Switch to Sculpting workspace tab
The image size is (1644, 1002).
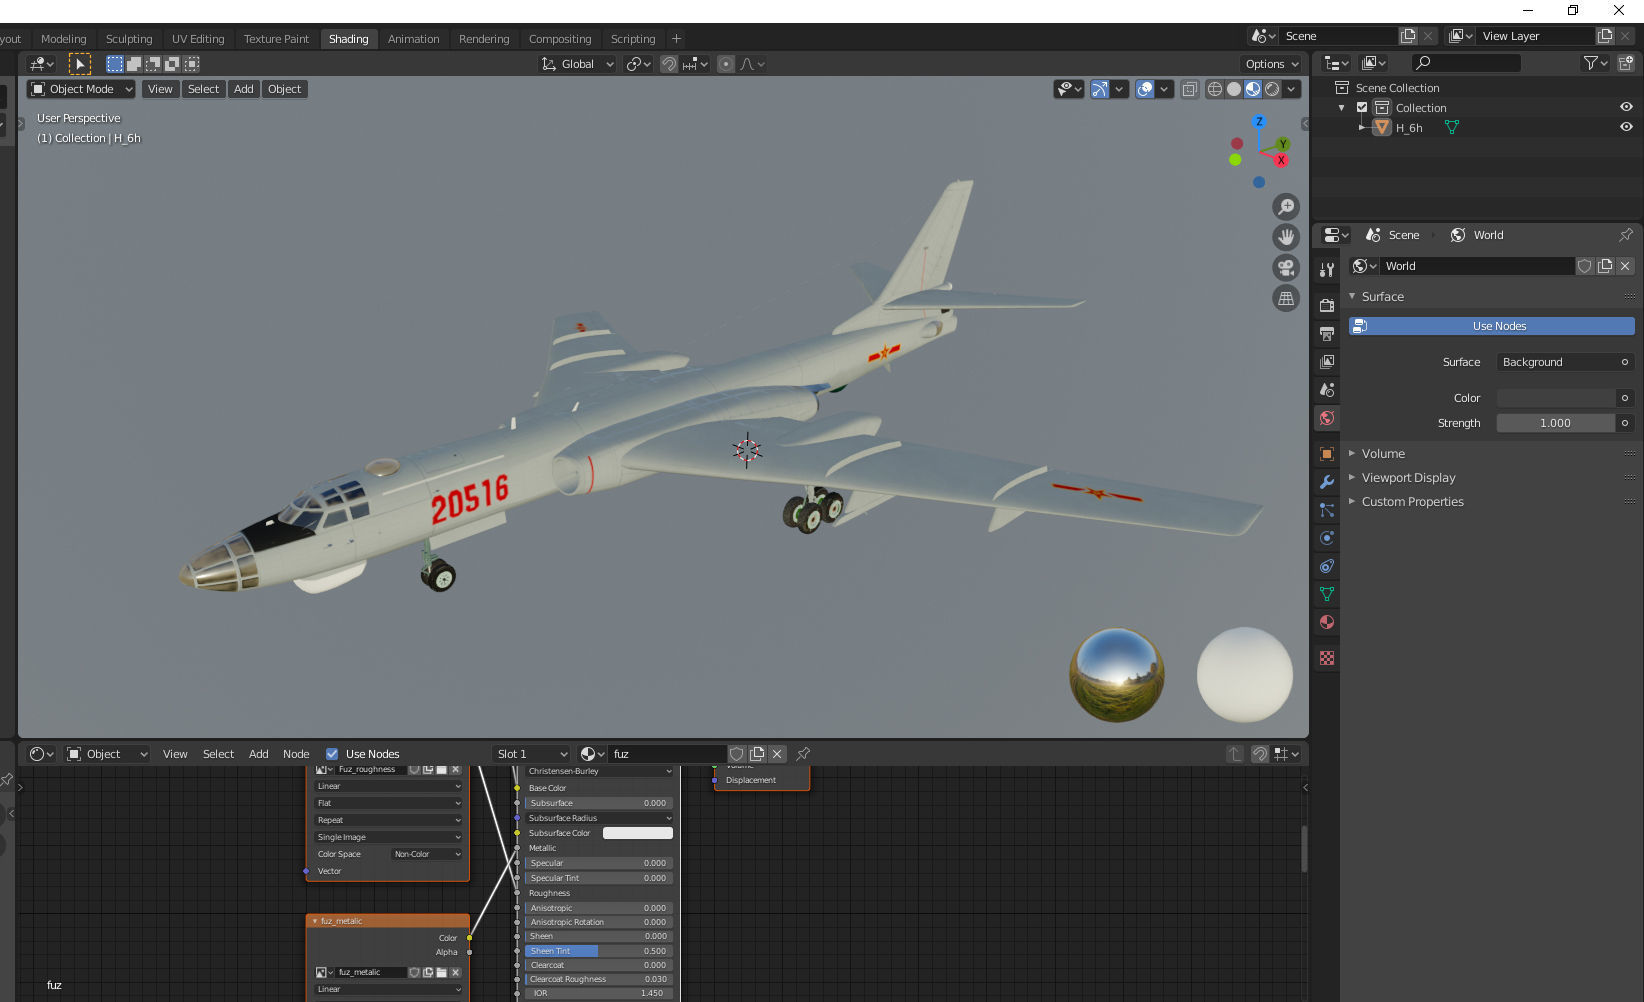tap(129, 39)
